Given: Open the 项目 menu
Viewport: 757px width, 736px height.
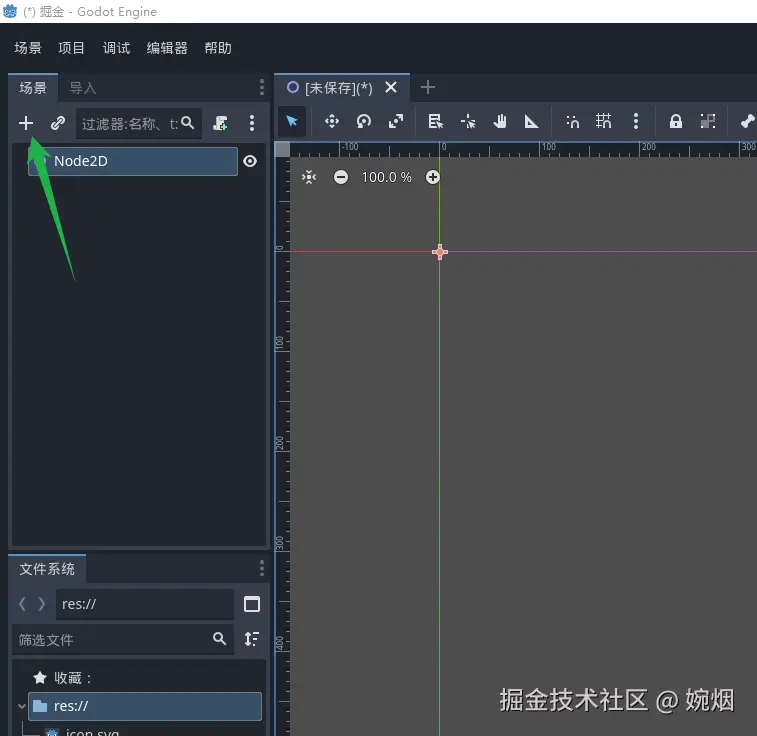Looking at the screenshot, I should click(71, 48).
